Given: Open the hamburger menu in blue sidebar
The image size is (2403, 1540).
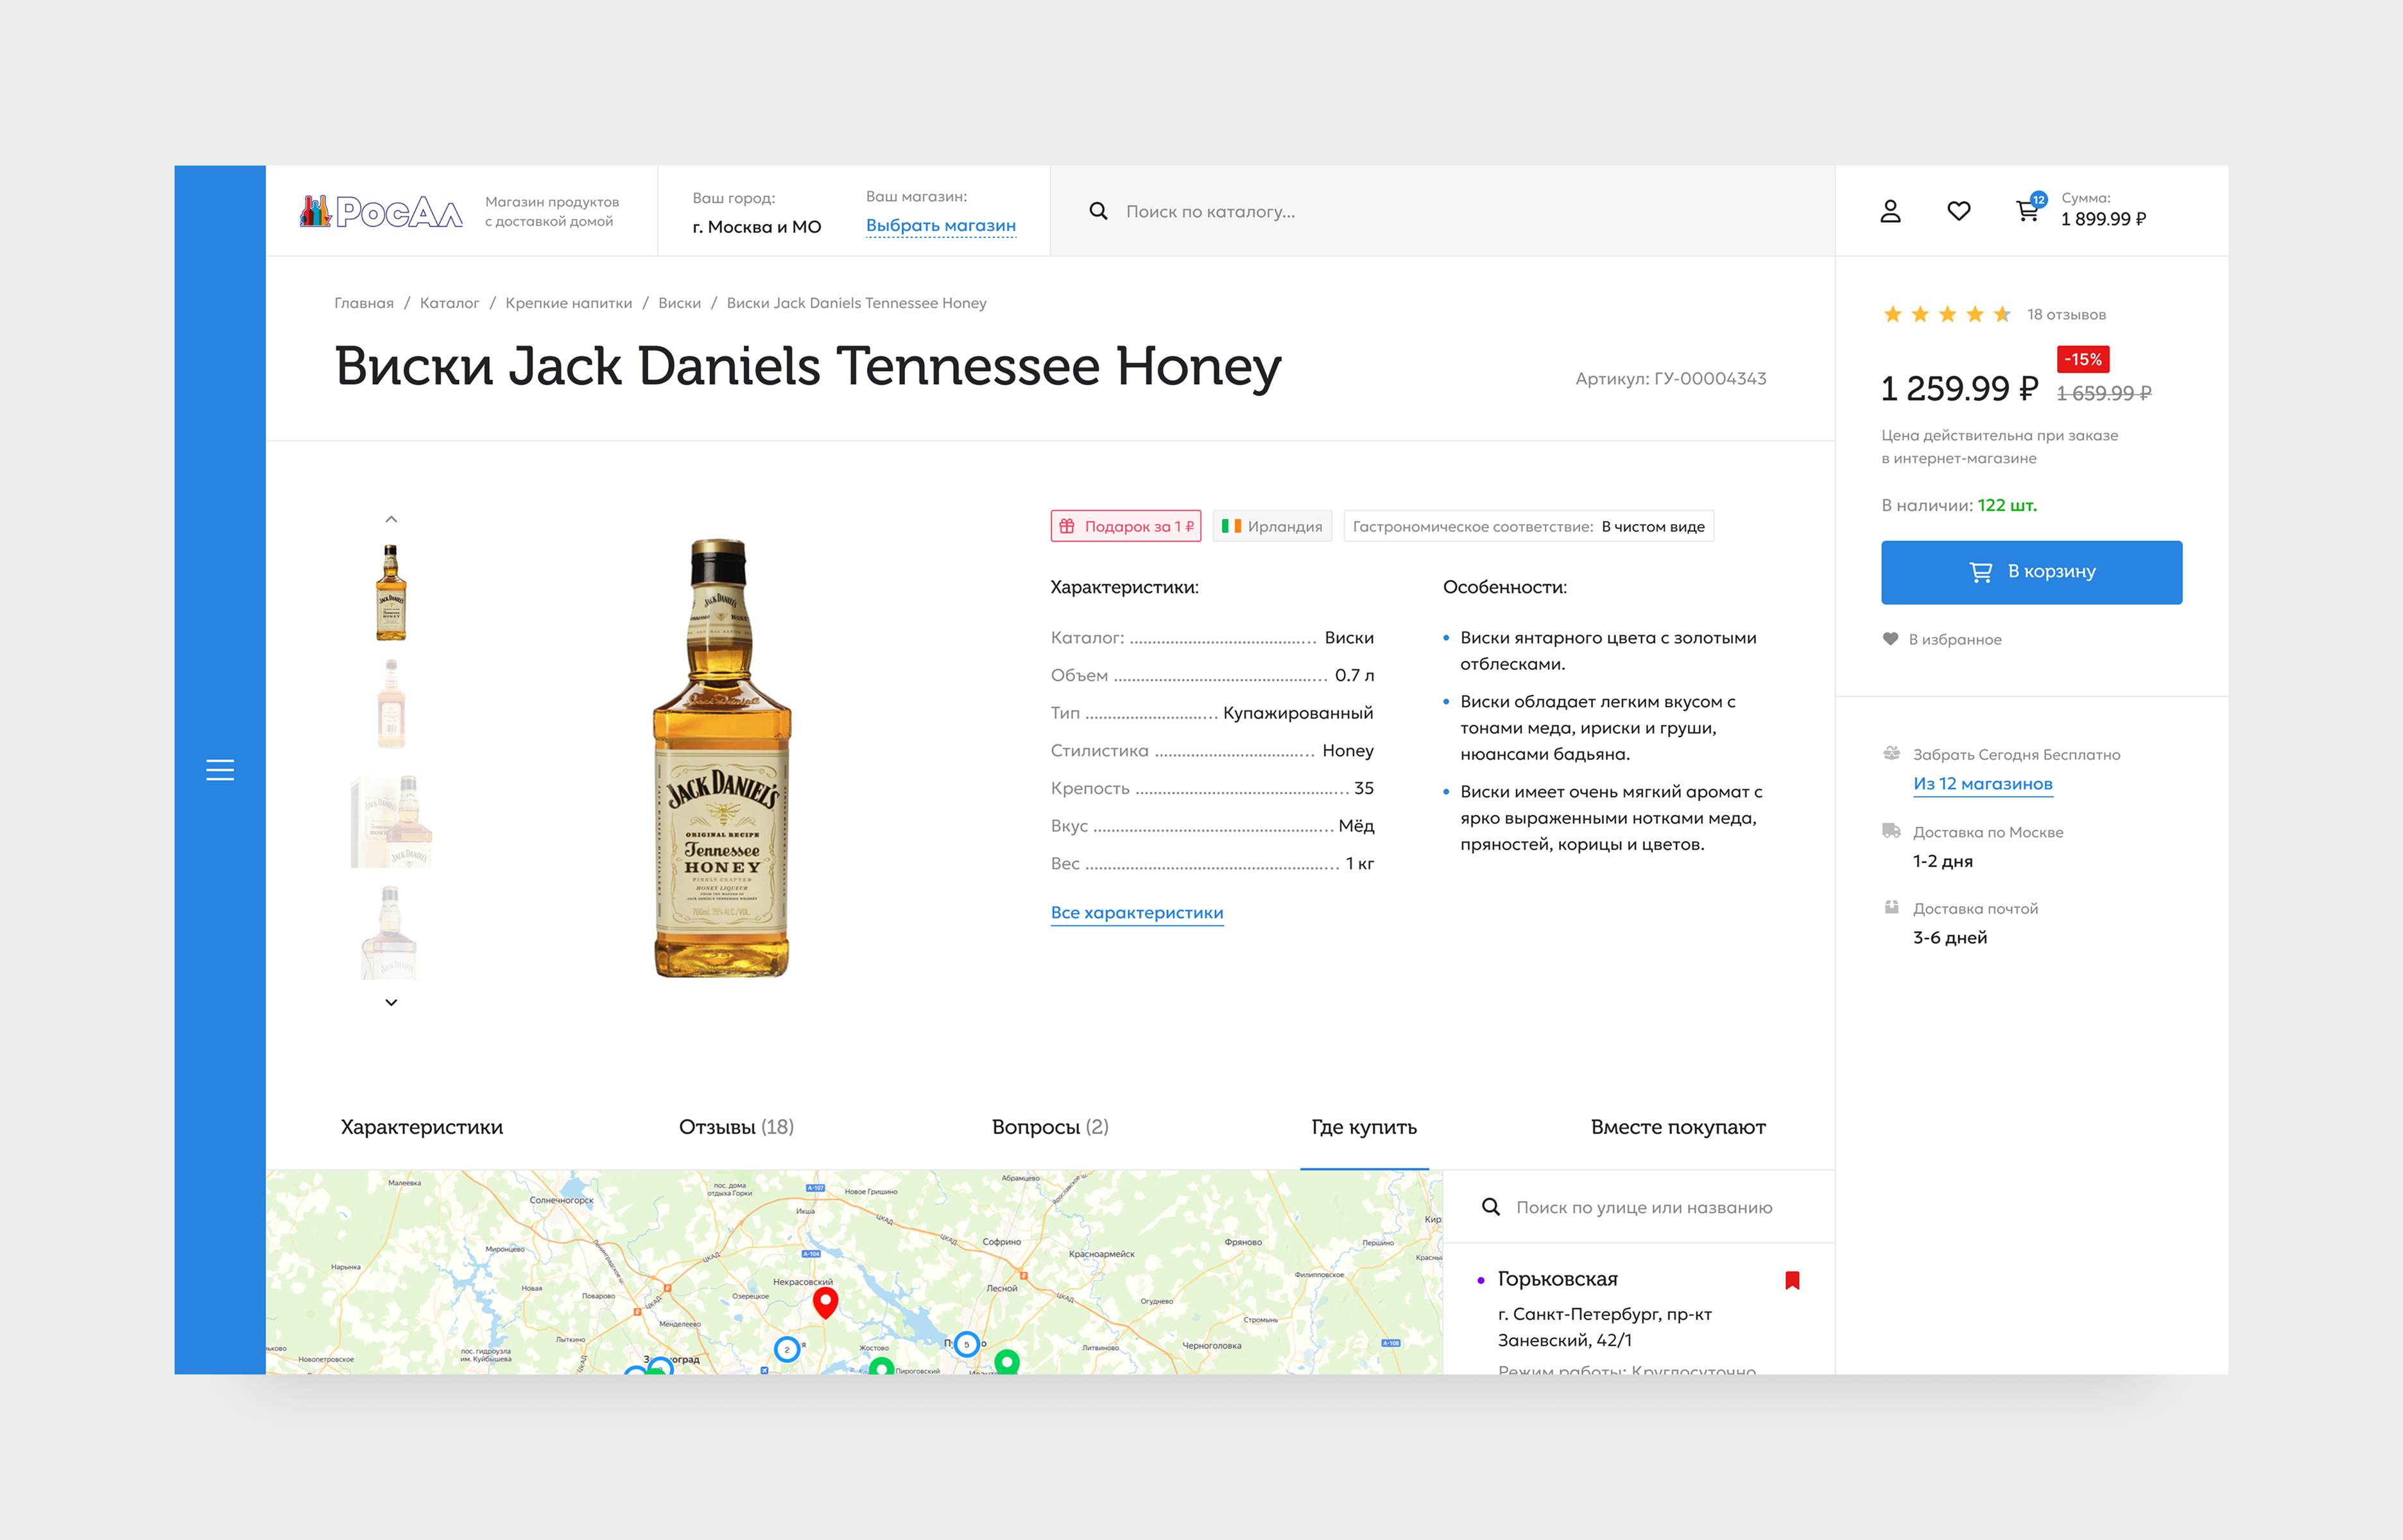Looking at the screenshot, I should tap(220, 770).
